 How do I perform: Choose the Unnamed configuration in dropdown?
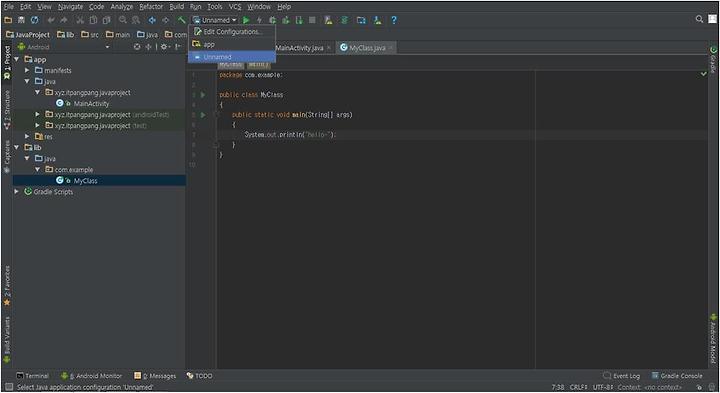232,57
